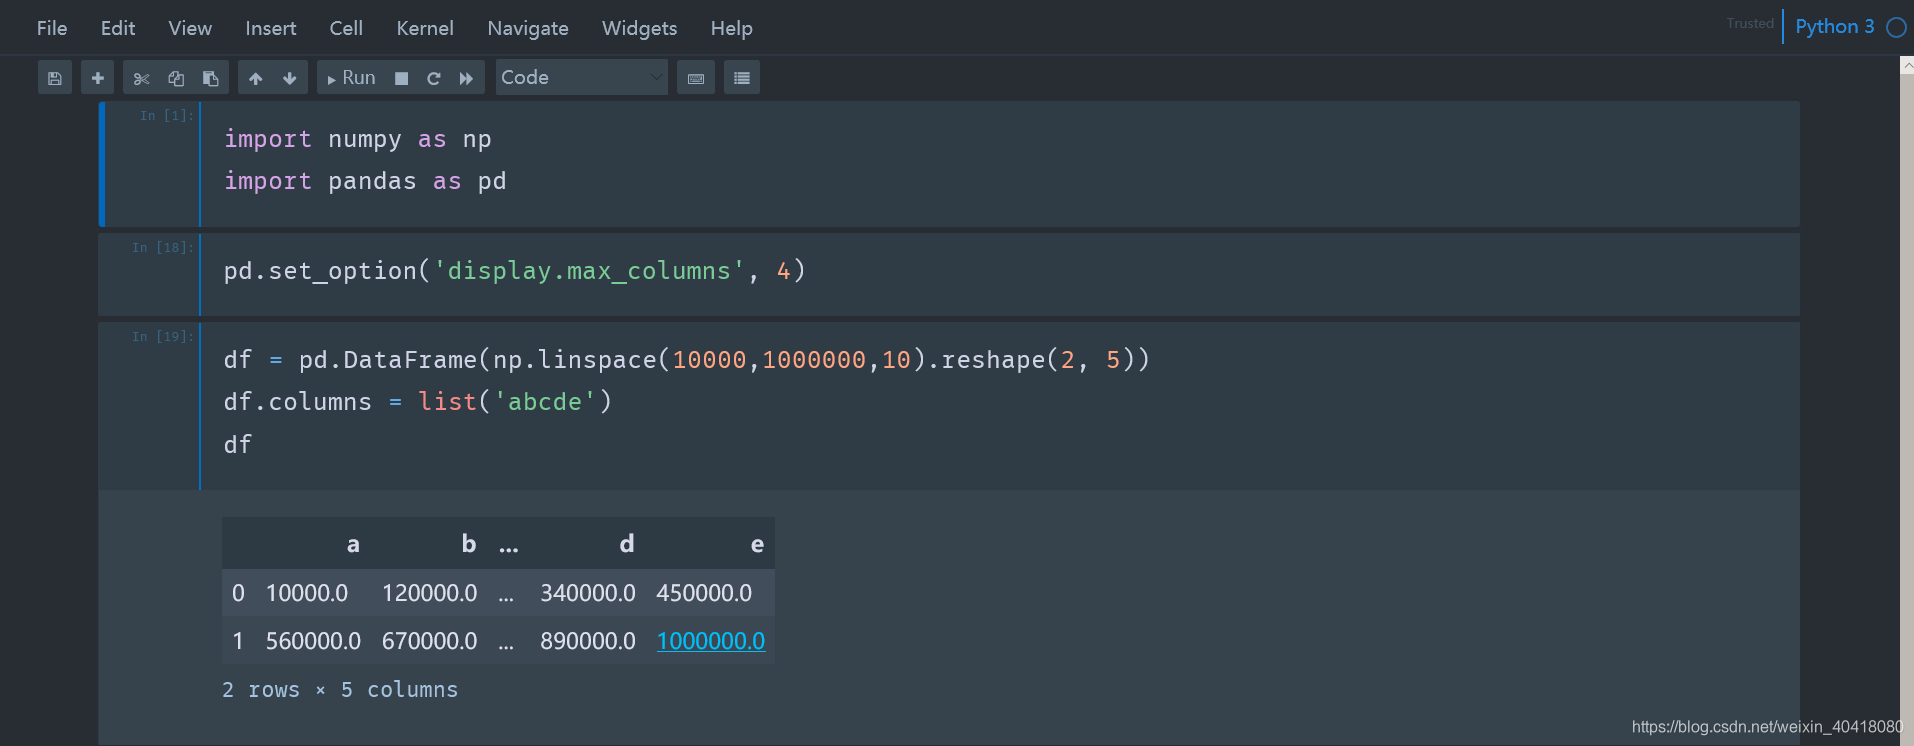Cut selected cells with the scissors icon

[x=141, y=78]
